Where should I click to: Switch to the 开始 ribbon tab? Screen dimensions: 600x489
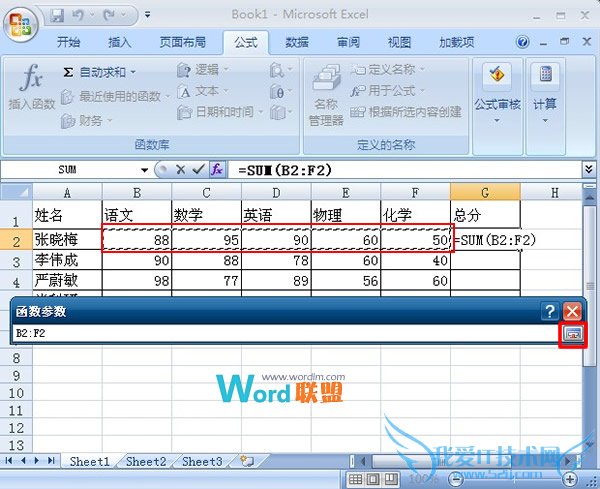(x=68, y=42)
